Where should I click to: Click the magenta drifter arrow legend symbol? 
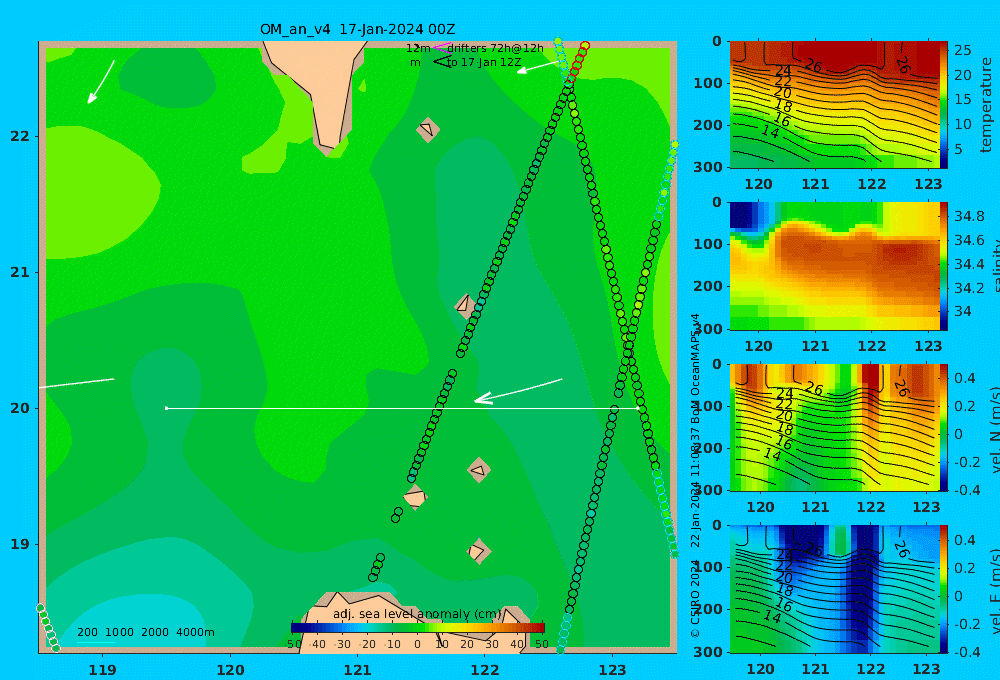click(x=441, y=47)
